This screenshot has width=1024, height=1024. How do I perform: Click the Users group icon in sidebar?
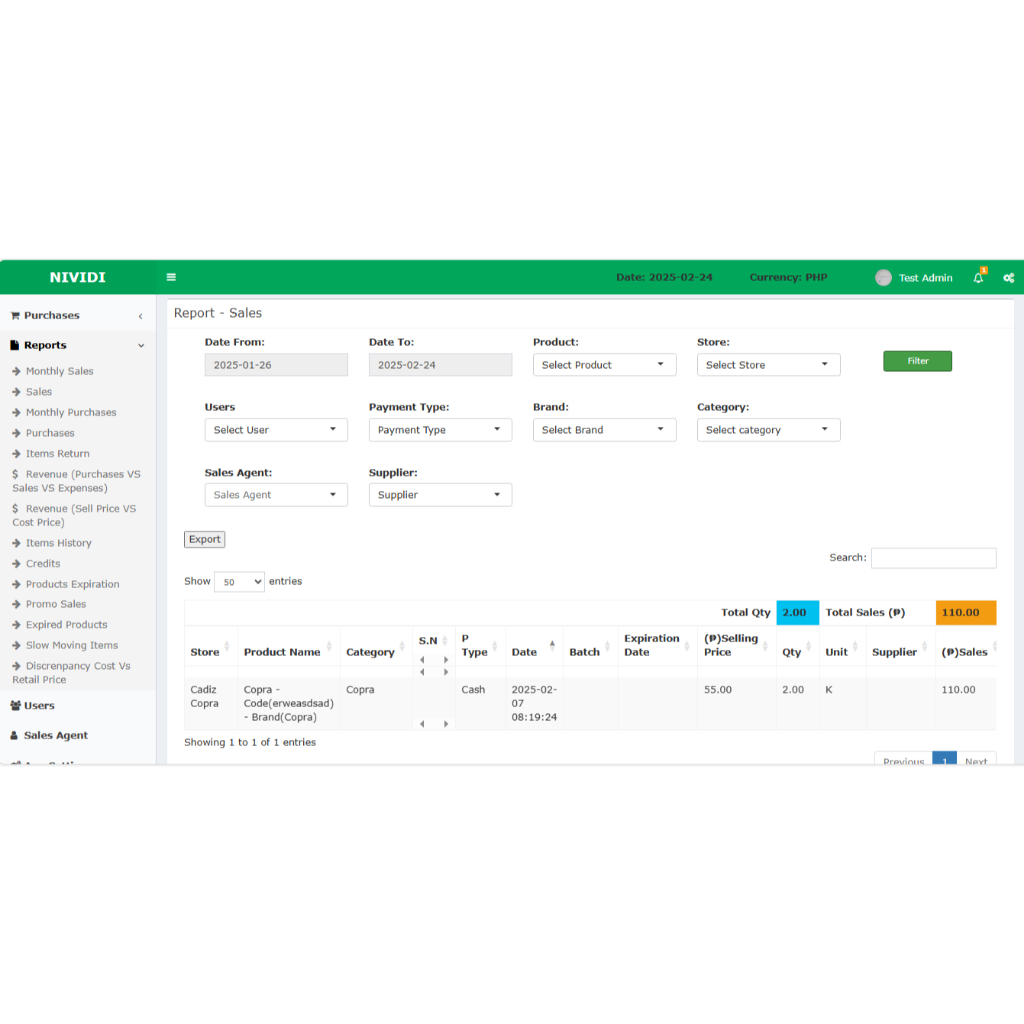pyautogui.click(x=15, y=706)
